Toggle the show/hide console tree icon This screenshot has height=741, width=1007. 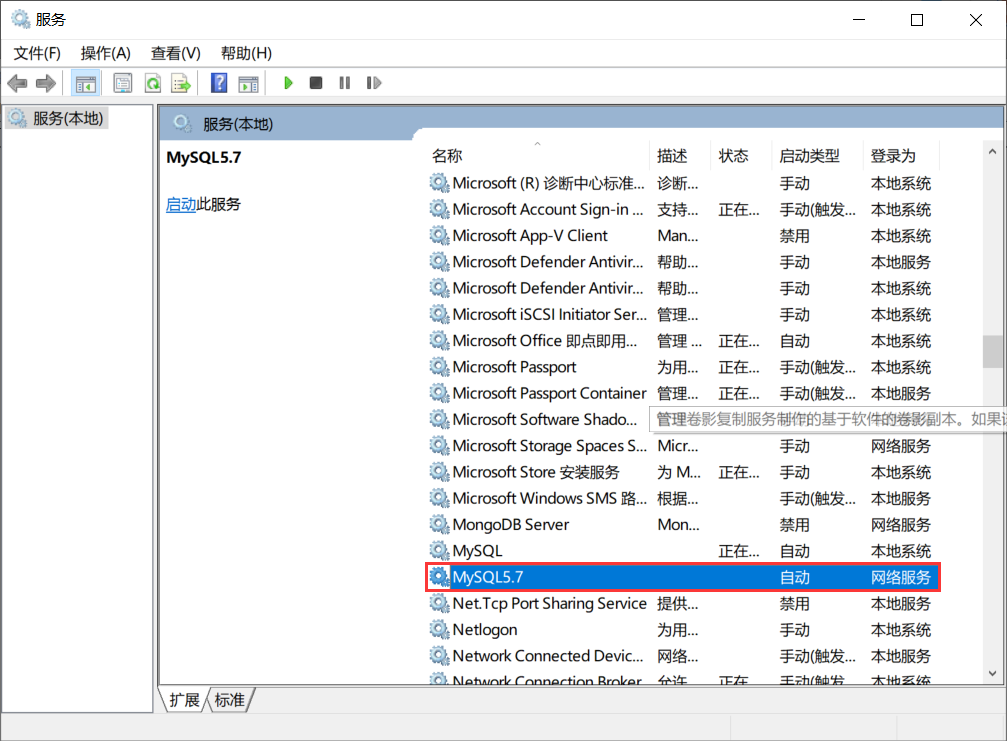click(x=85, y=83)
